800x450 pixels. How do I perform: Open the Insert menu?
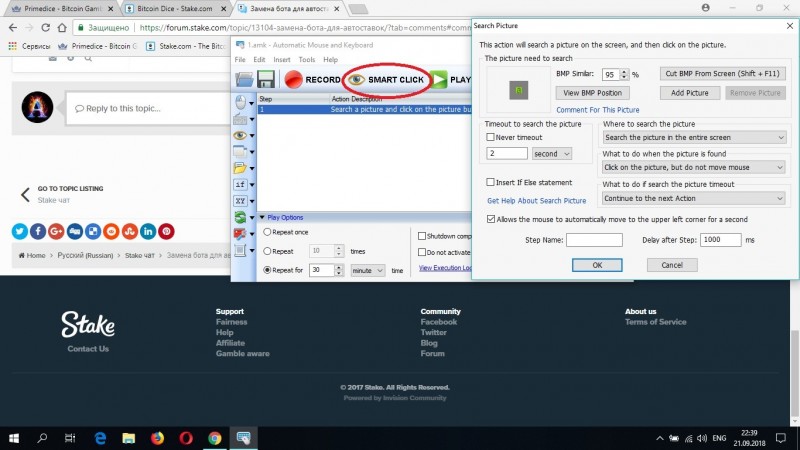click(282, 60)
